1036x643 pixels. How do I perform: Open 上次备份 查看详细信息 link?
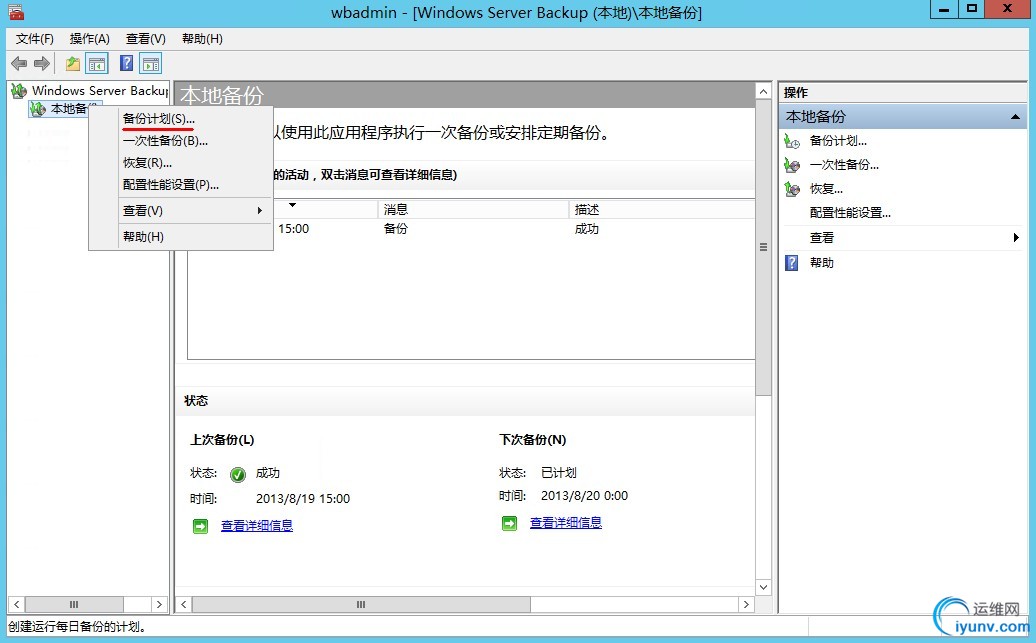click(x=256, y=526)
